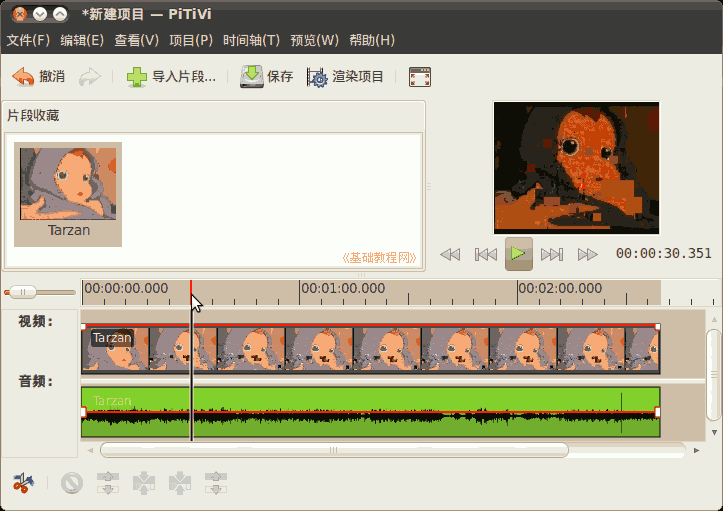Click the Undo (撤消) toolbar button
Viewport: 723px width, 511px height.
(39, 77)
